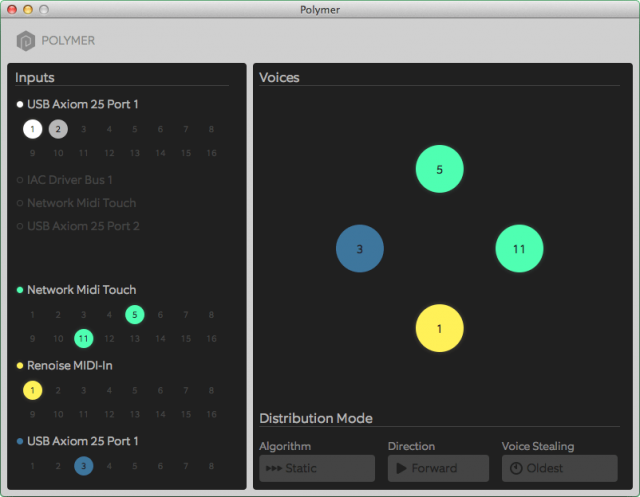Open the Algorithm dropdown showing Static
The width and height of the screenshot is (640, 497).
coord(316,468)
